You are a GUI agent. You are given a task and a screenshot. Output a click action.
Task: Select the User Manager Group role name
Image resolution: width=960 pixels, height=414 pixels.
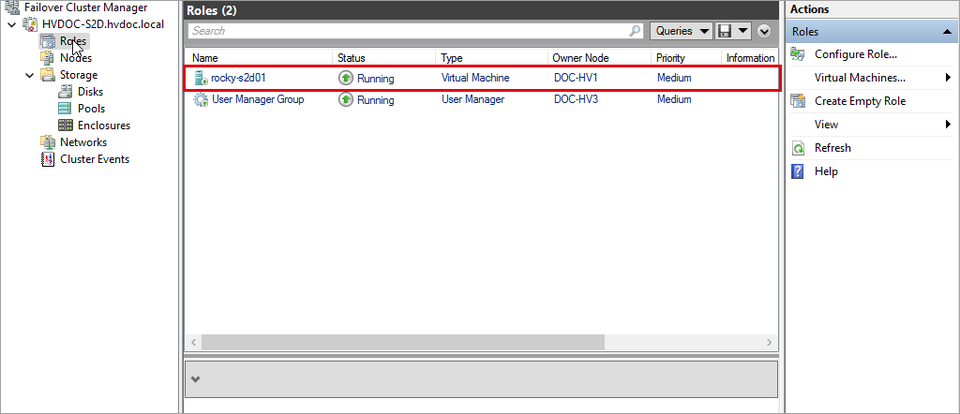[258, 99]
